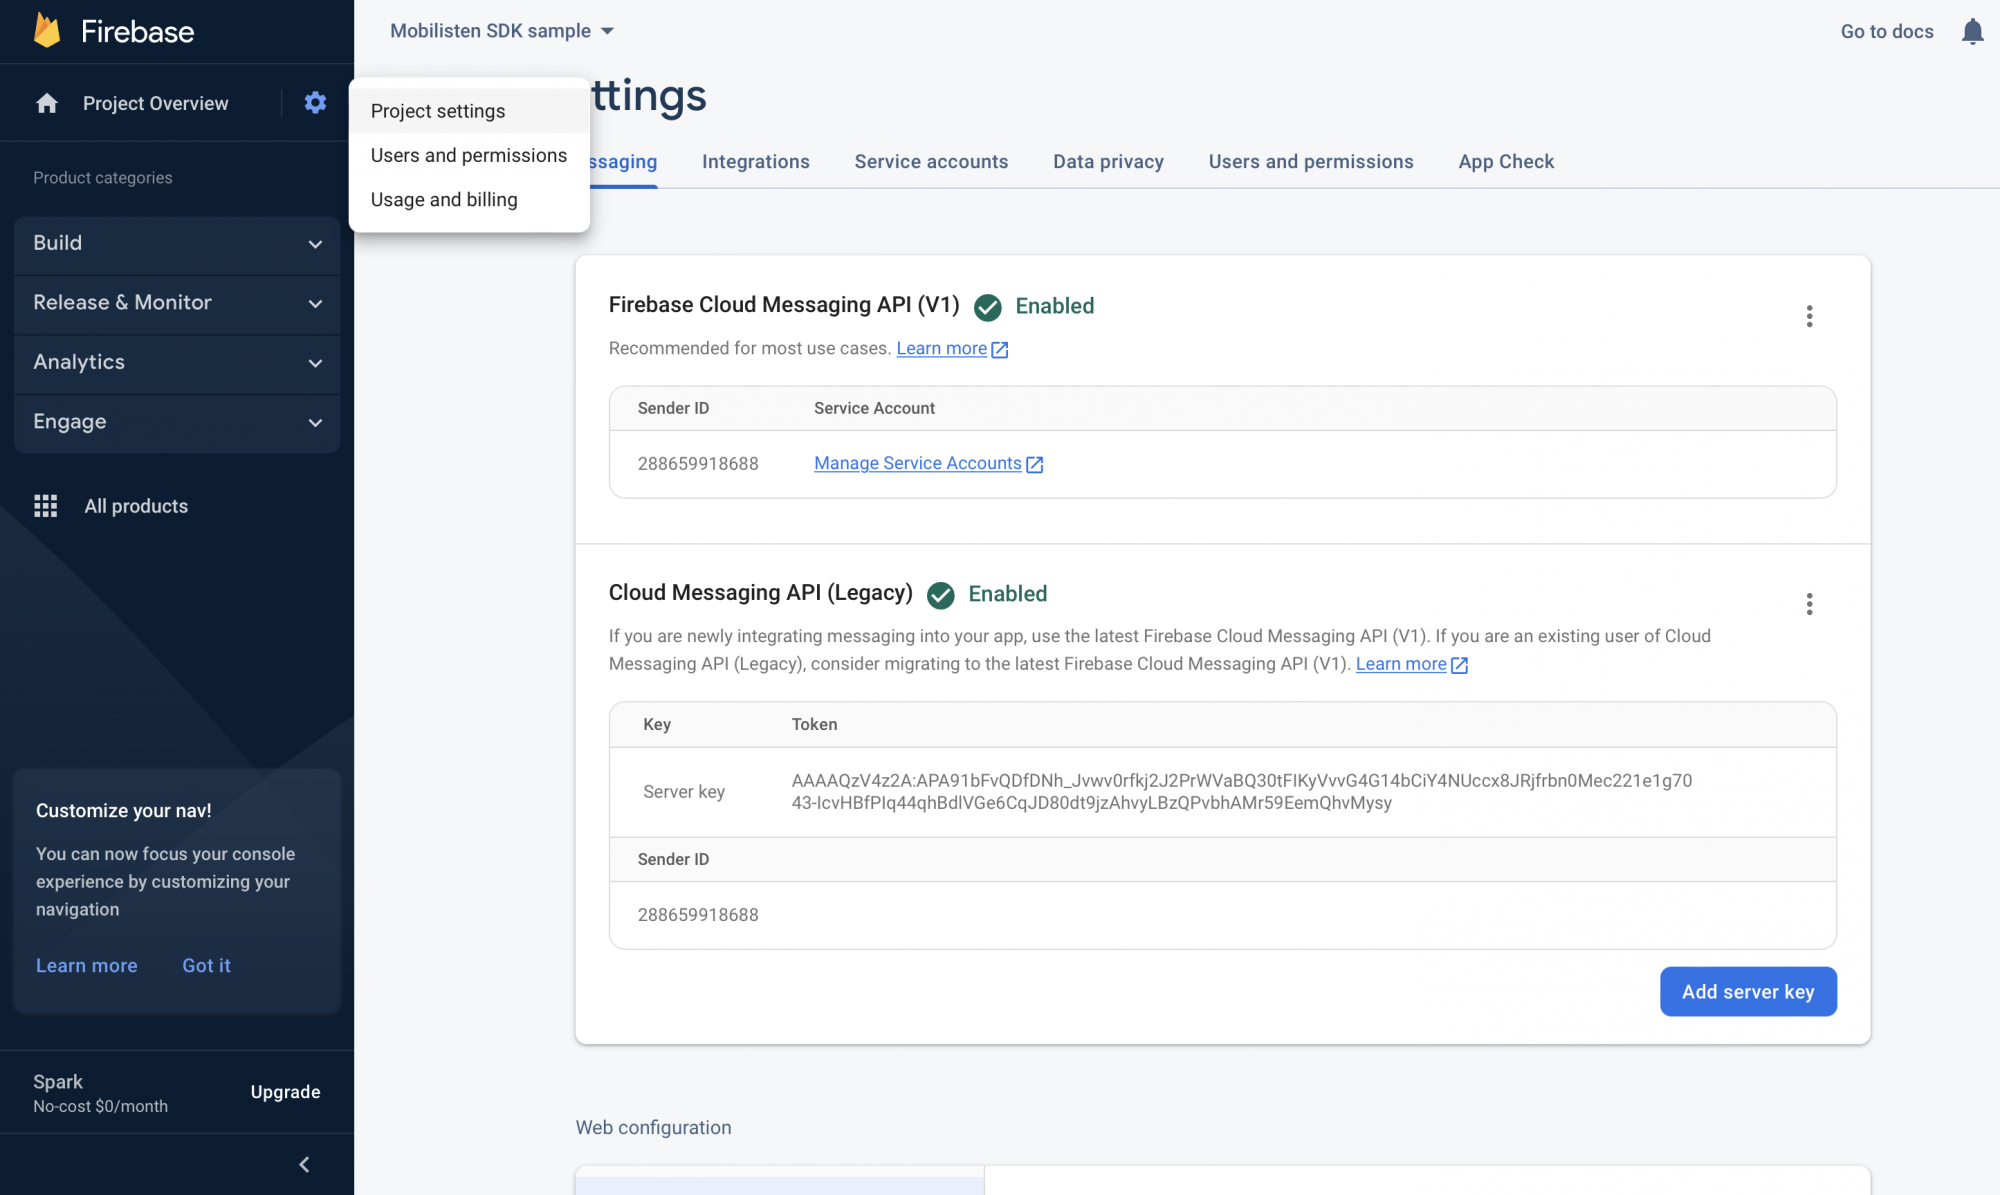Expand the Engage category

(177, 422)
